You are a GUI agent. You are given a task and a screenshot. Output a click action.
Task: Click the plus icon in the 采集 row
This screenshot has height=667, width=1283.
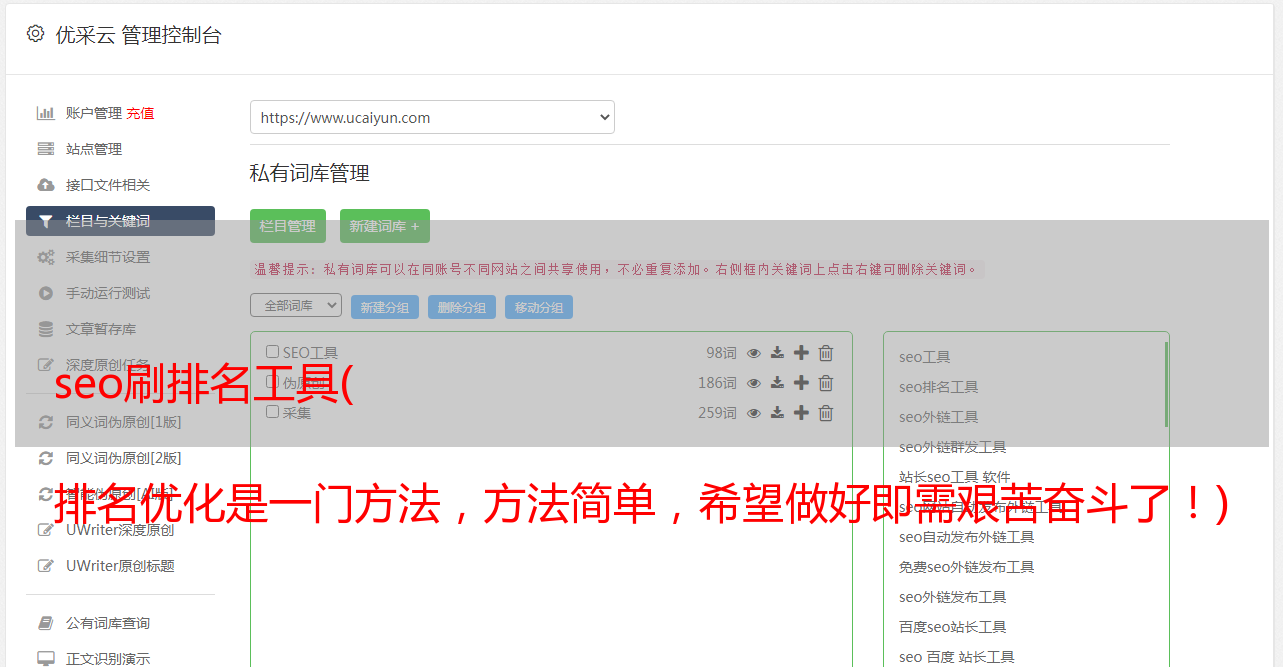(x=801, y=413)
